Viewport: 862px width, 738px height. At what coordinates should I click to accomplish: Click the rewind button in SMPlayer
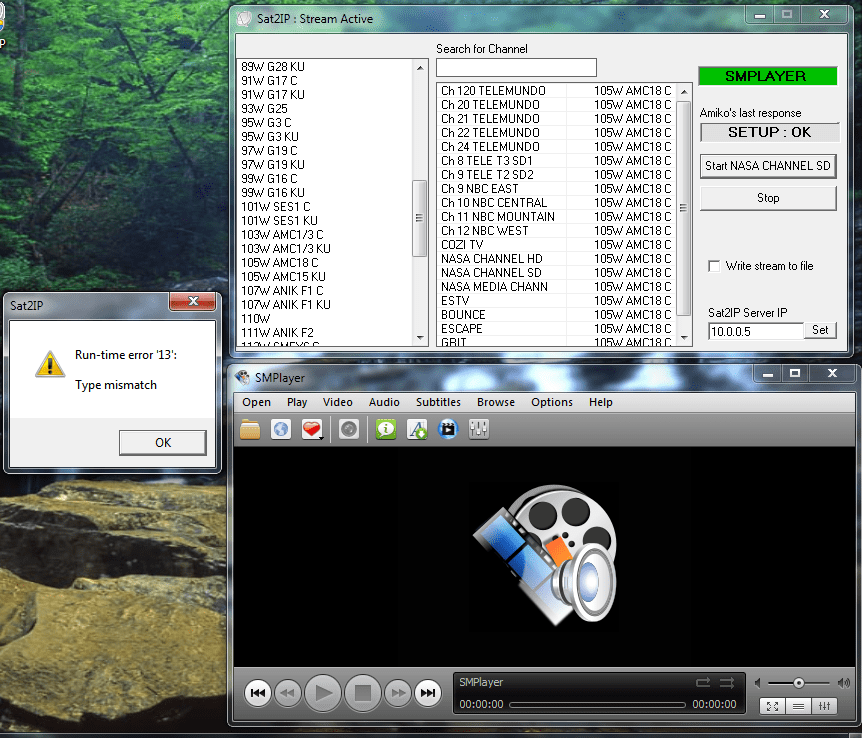coord(288,693)
